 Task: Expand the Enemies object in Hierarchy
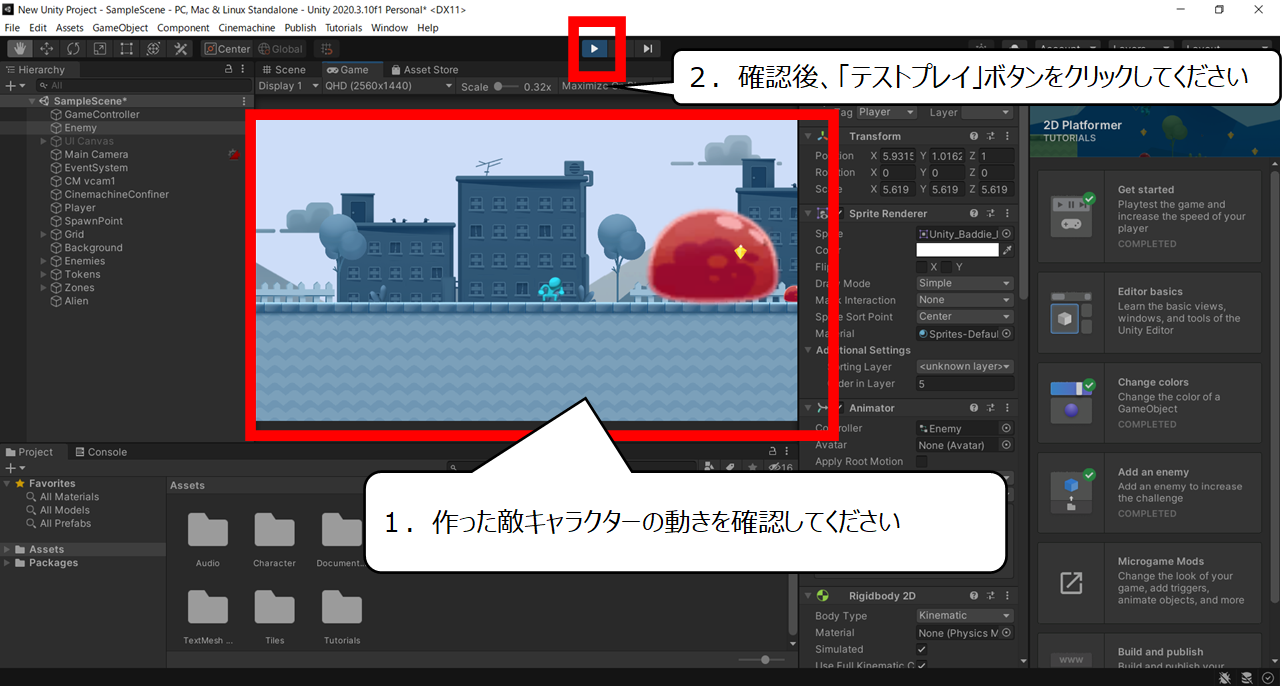tap(44, 261)
